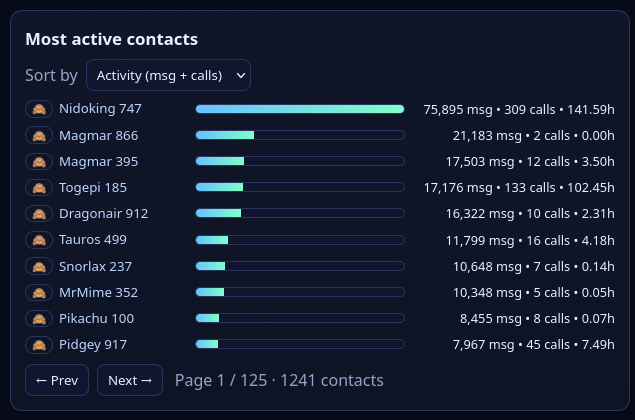635x420 pixels.
Task: Select the Snorlax 237 contact name
Action: (x=95, y=266)
